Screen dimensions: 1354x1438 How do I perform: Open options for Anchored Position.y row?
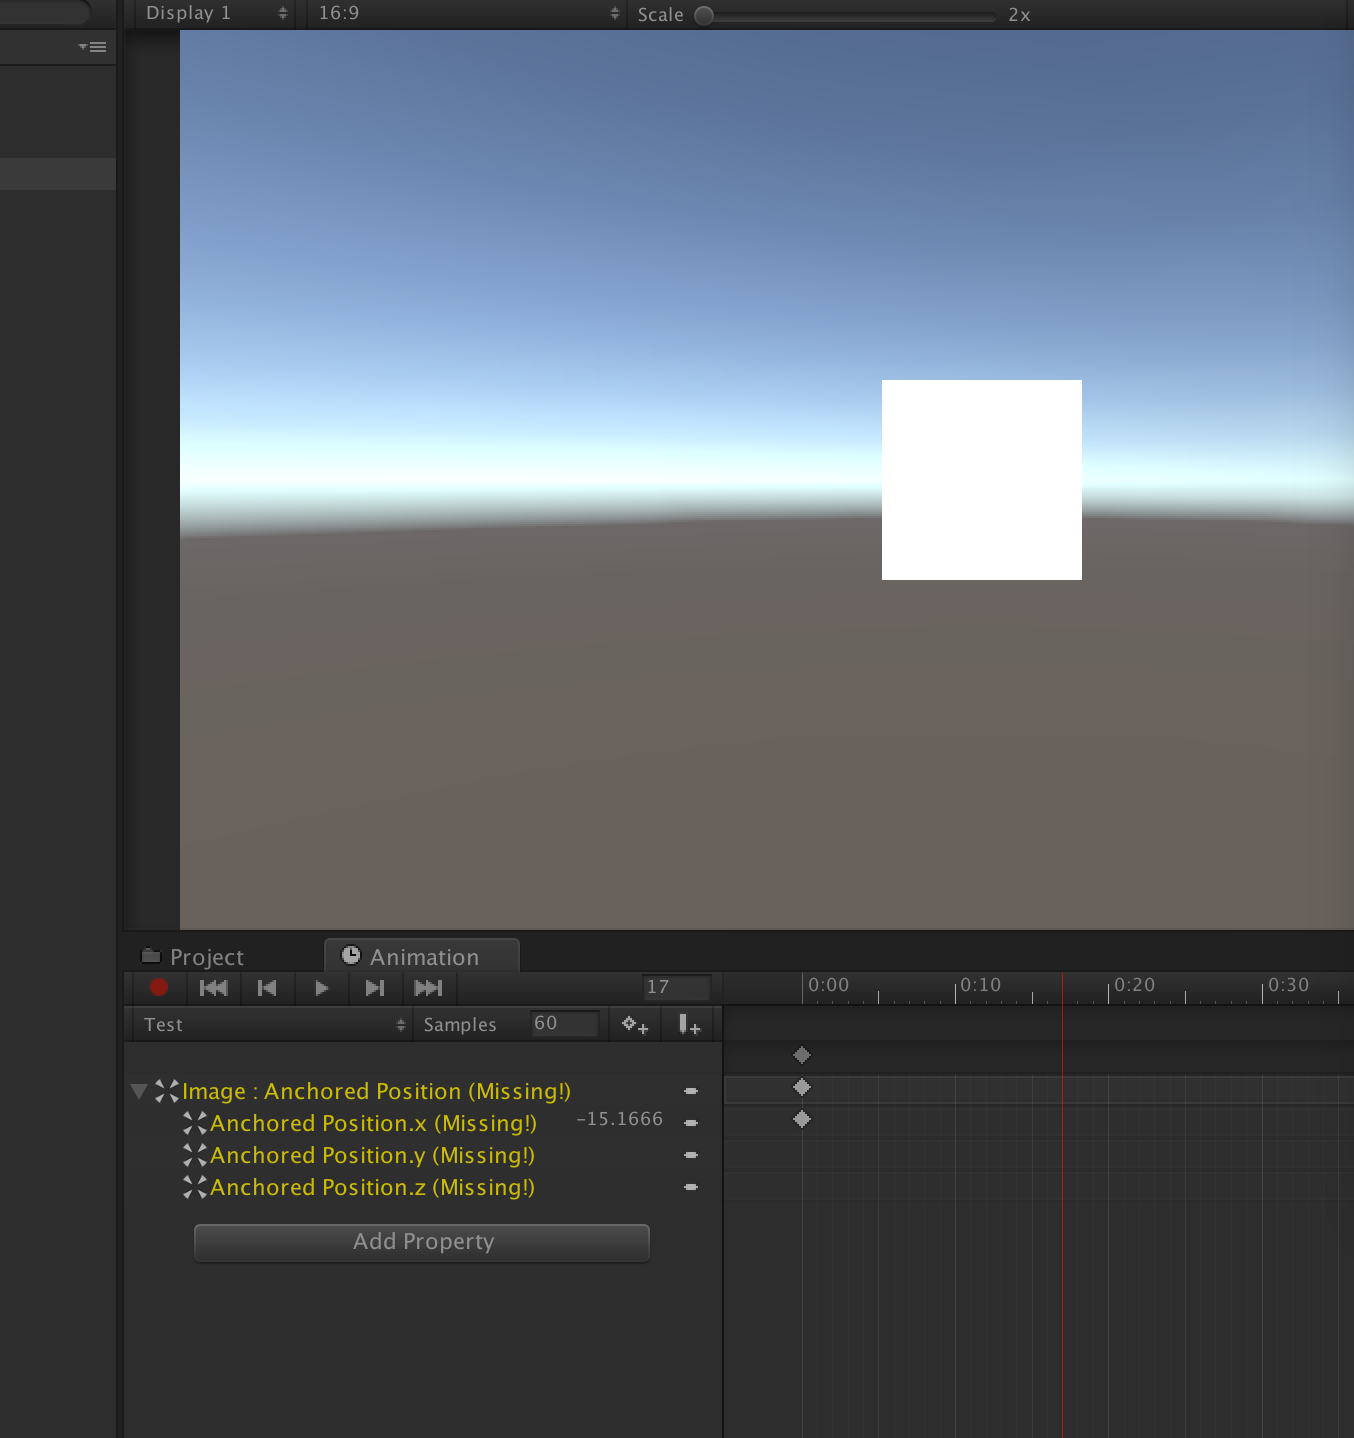[x=691, y=1155]
